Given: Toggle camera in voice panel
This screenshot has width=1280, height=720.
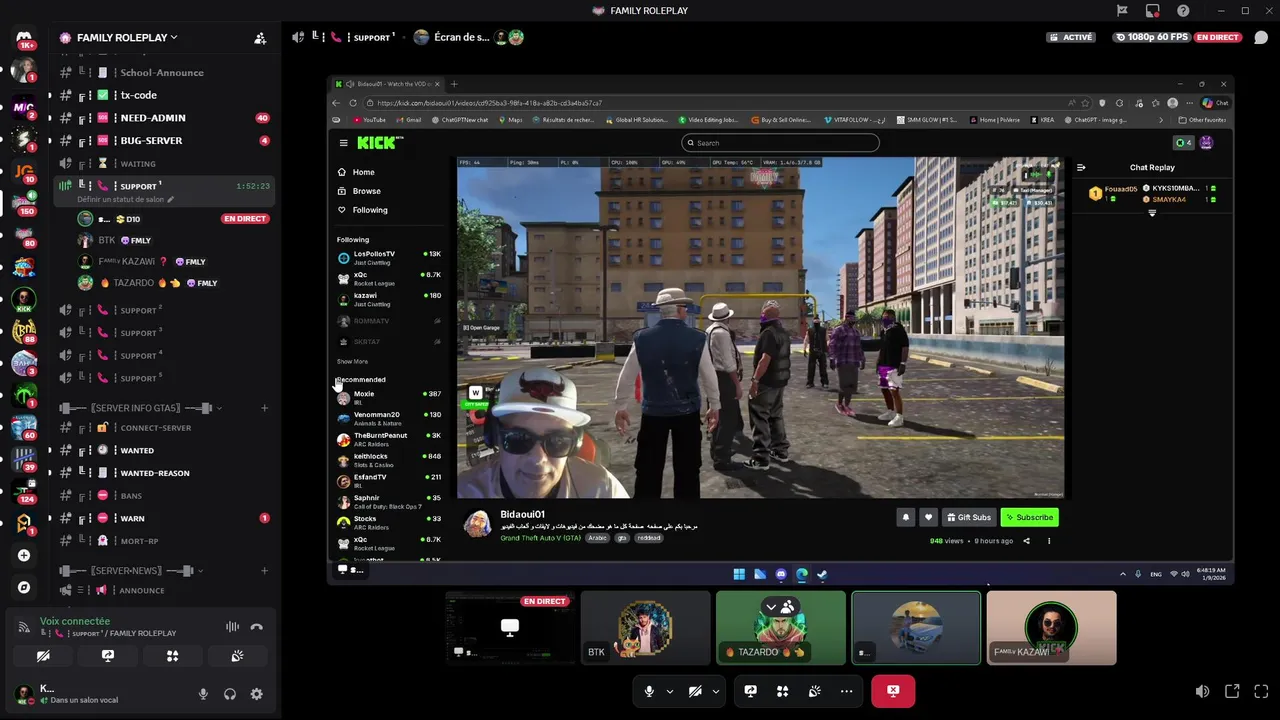Looking at the screenshot, I should (42, 656).
